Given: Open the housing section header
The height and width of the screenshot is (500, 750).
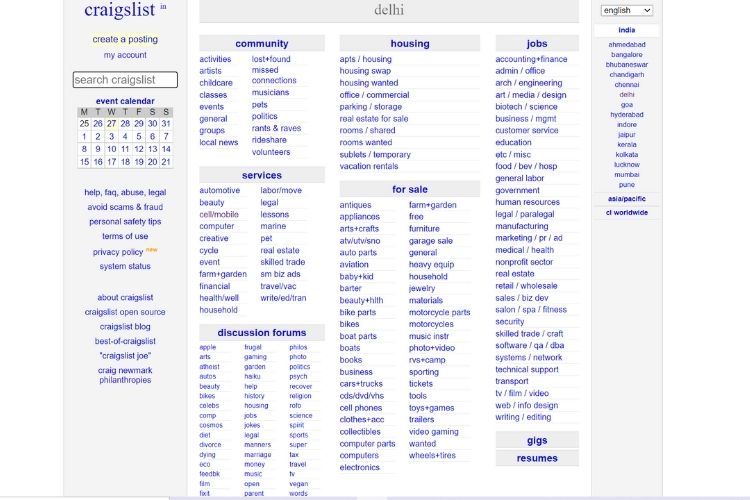Looking at the screenshot, I should [410, 44].
